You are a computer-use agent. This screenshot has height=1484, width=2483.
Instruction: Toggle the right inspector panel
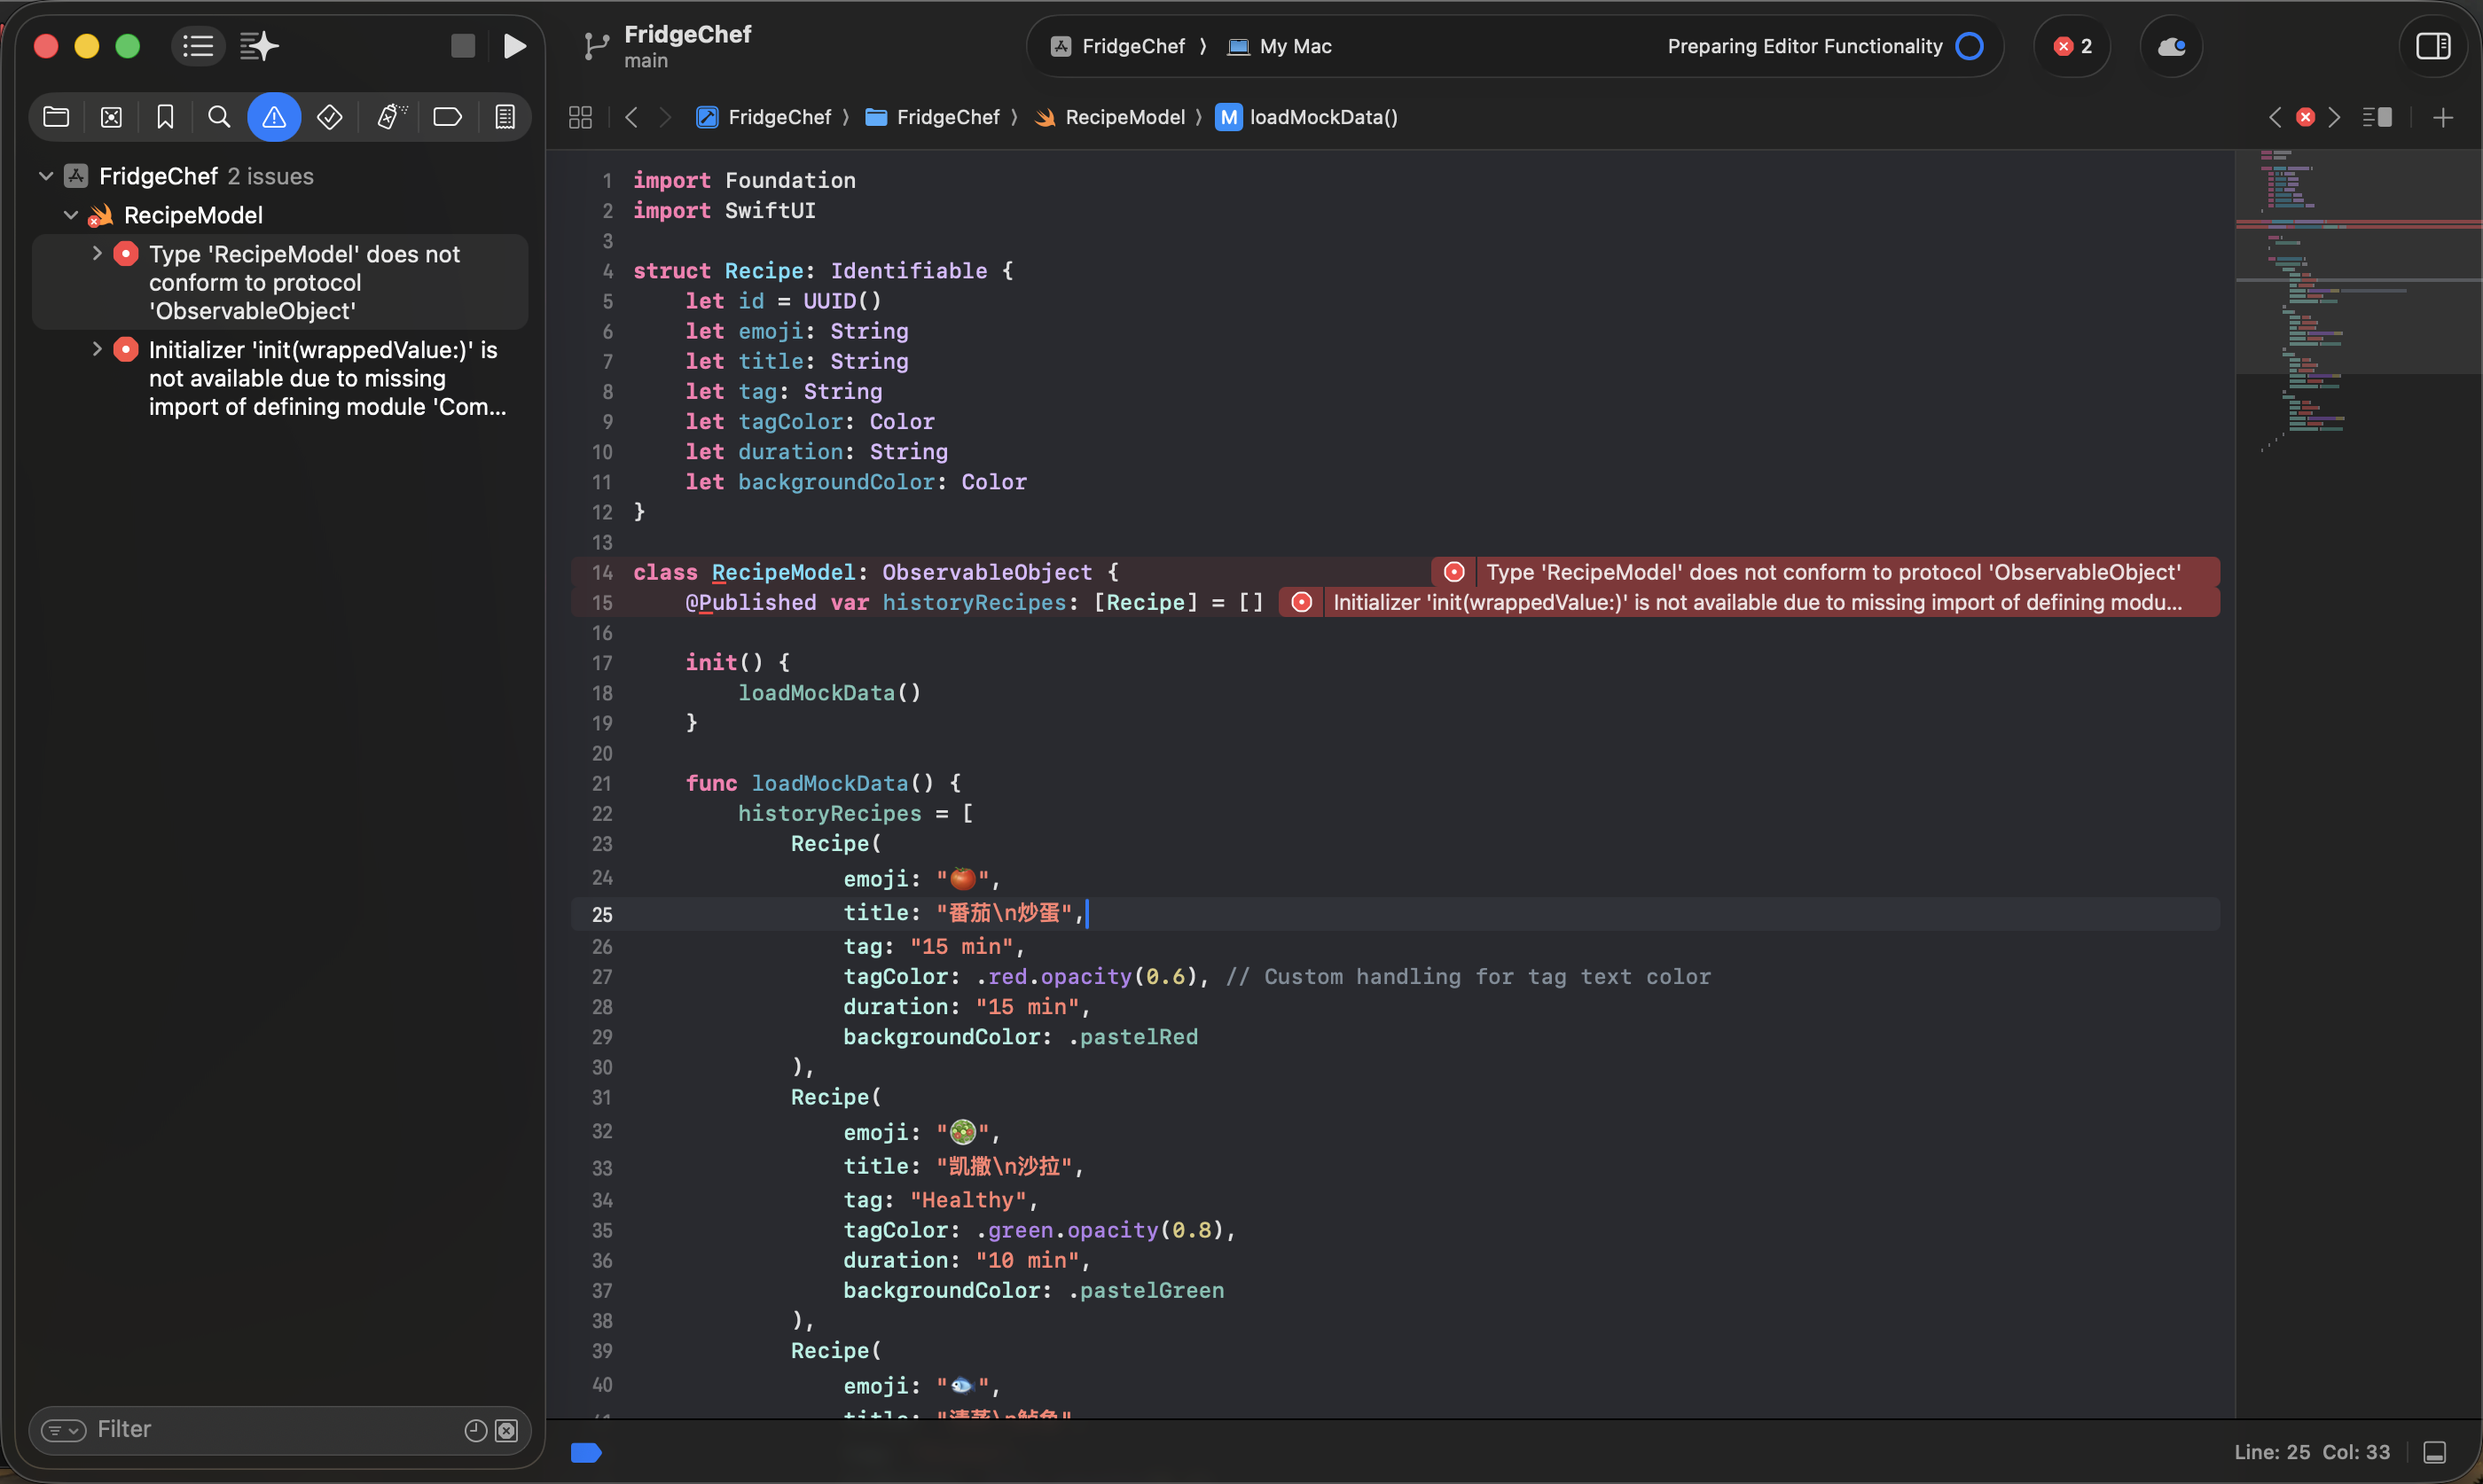coord(2432,46)
